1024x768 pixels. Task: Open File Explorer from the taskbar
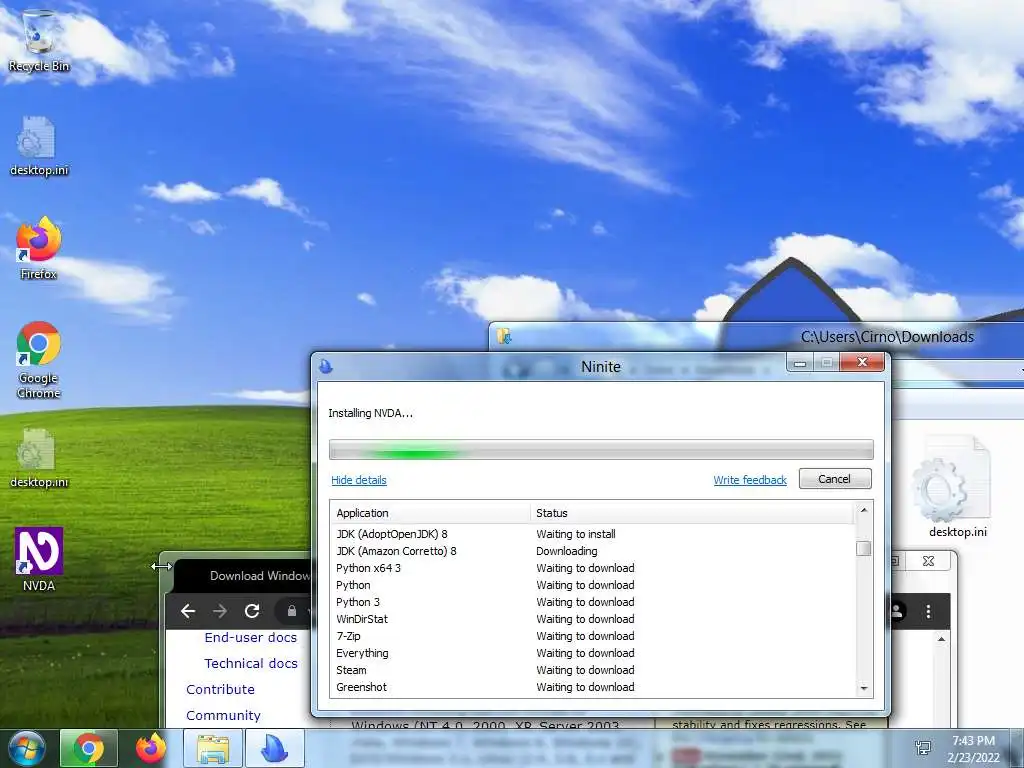pos(213,748)
